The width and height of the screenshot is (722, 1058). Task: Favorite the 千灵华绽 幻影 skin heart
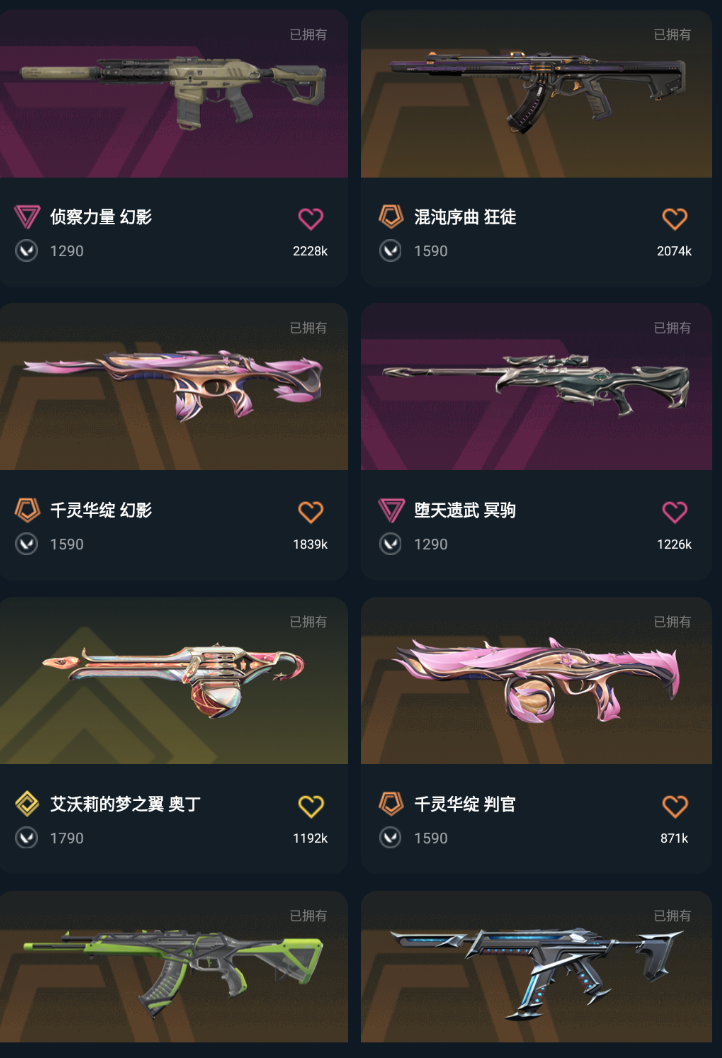310,512
